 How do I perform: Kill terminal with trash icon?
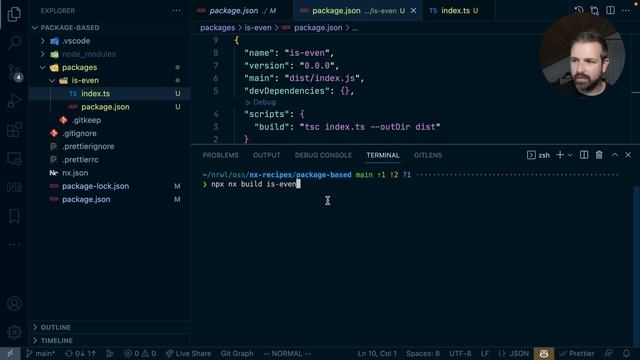599,155
